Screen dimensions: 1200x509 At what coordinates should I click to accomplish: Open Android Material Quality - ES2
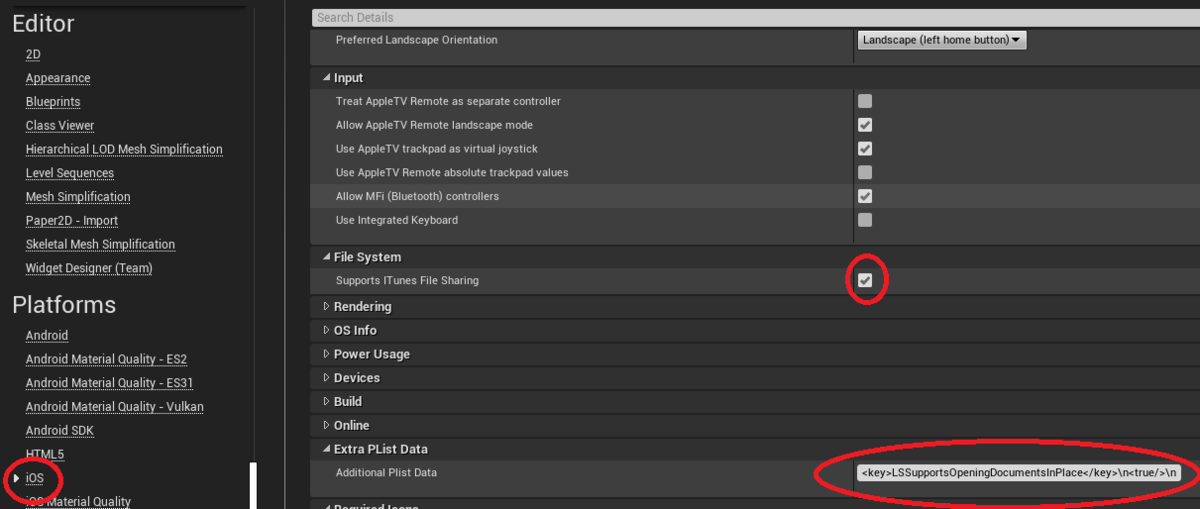[x=106, y=359]
